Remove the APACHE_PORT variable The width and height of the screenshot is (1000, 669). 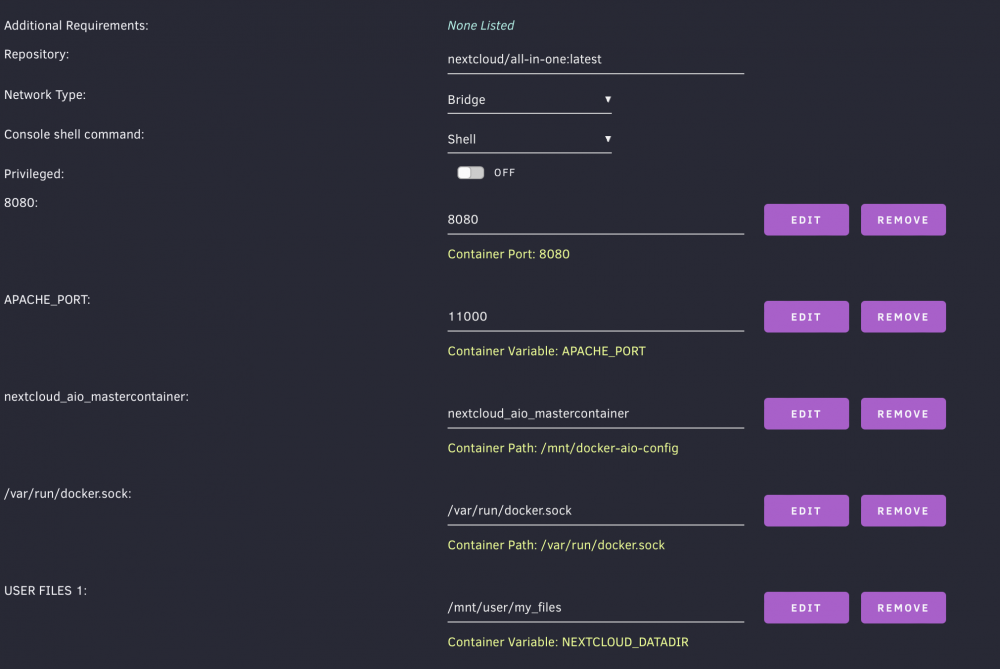tap(903, 317)
